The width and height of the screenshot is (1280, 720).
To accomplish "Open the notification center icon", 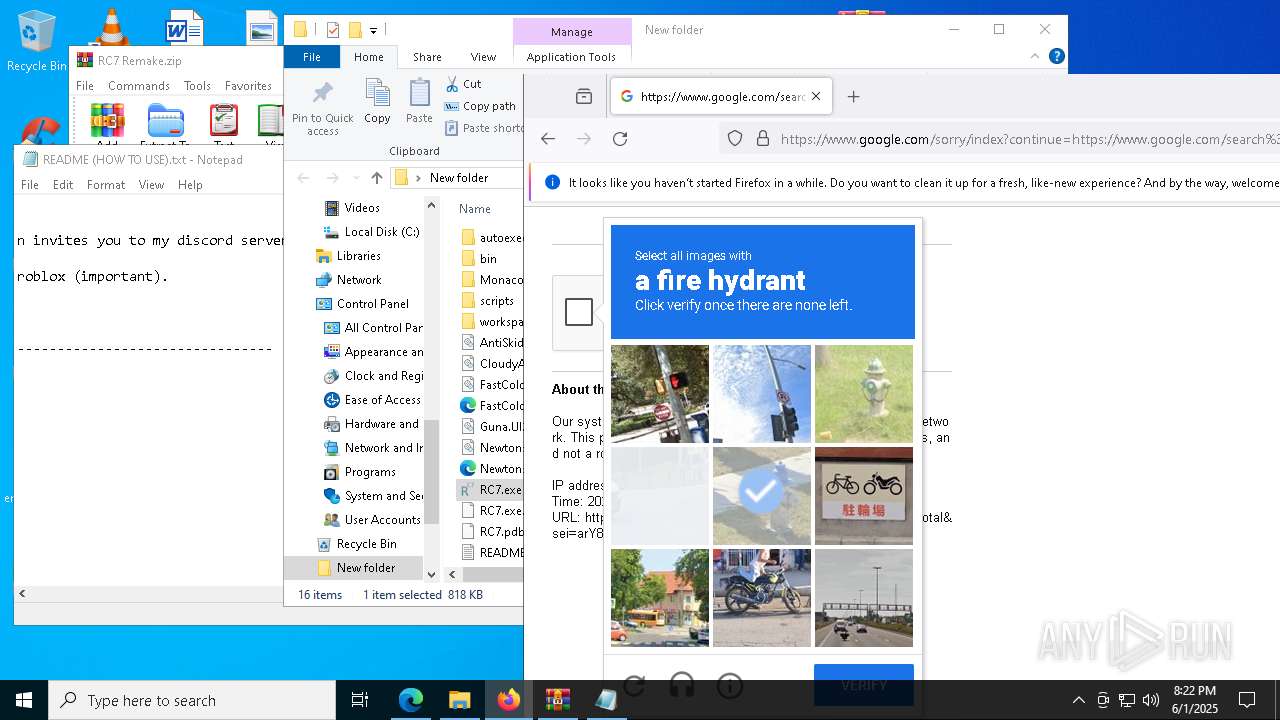I will (1247, 700).
